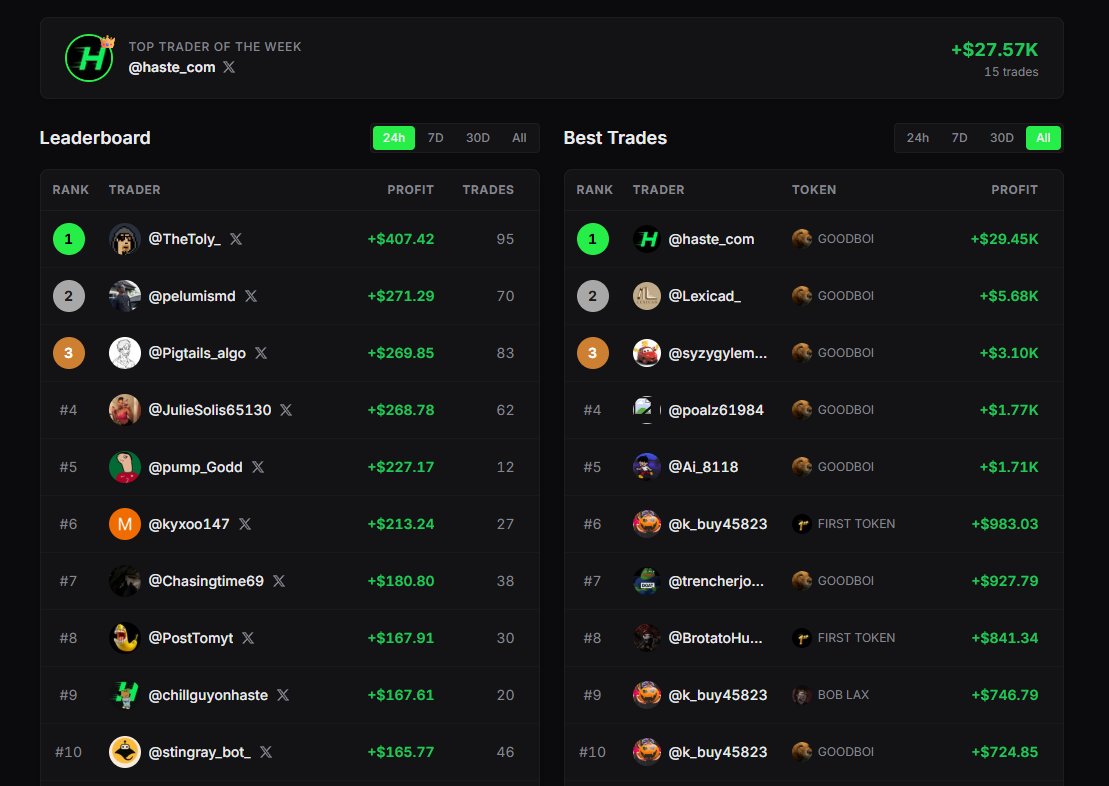
Task: Click @trencherjo... avatar in Best Trades
Action: [x=646, y=581]
